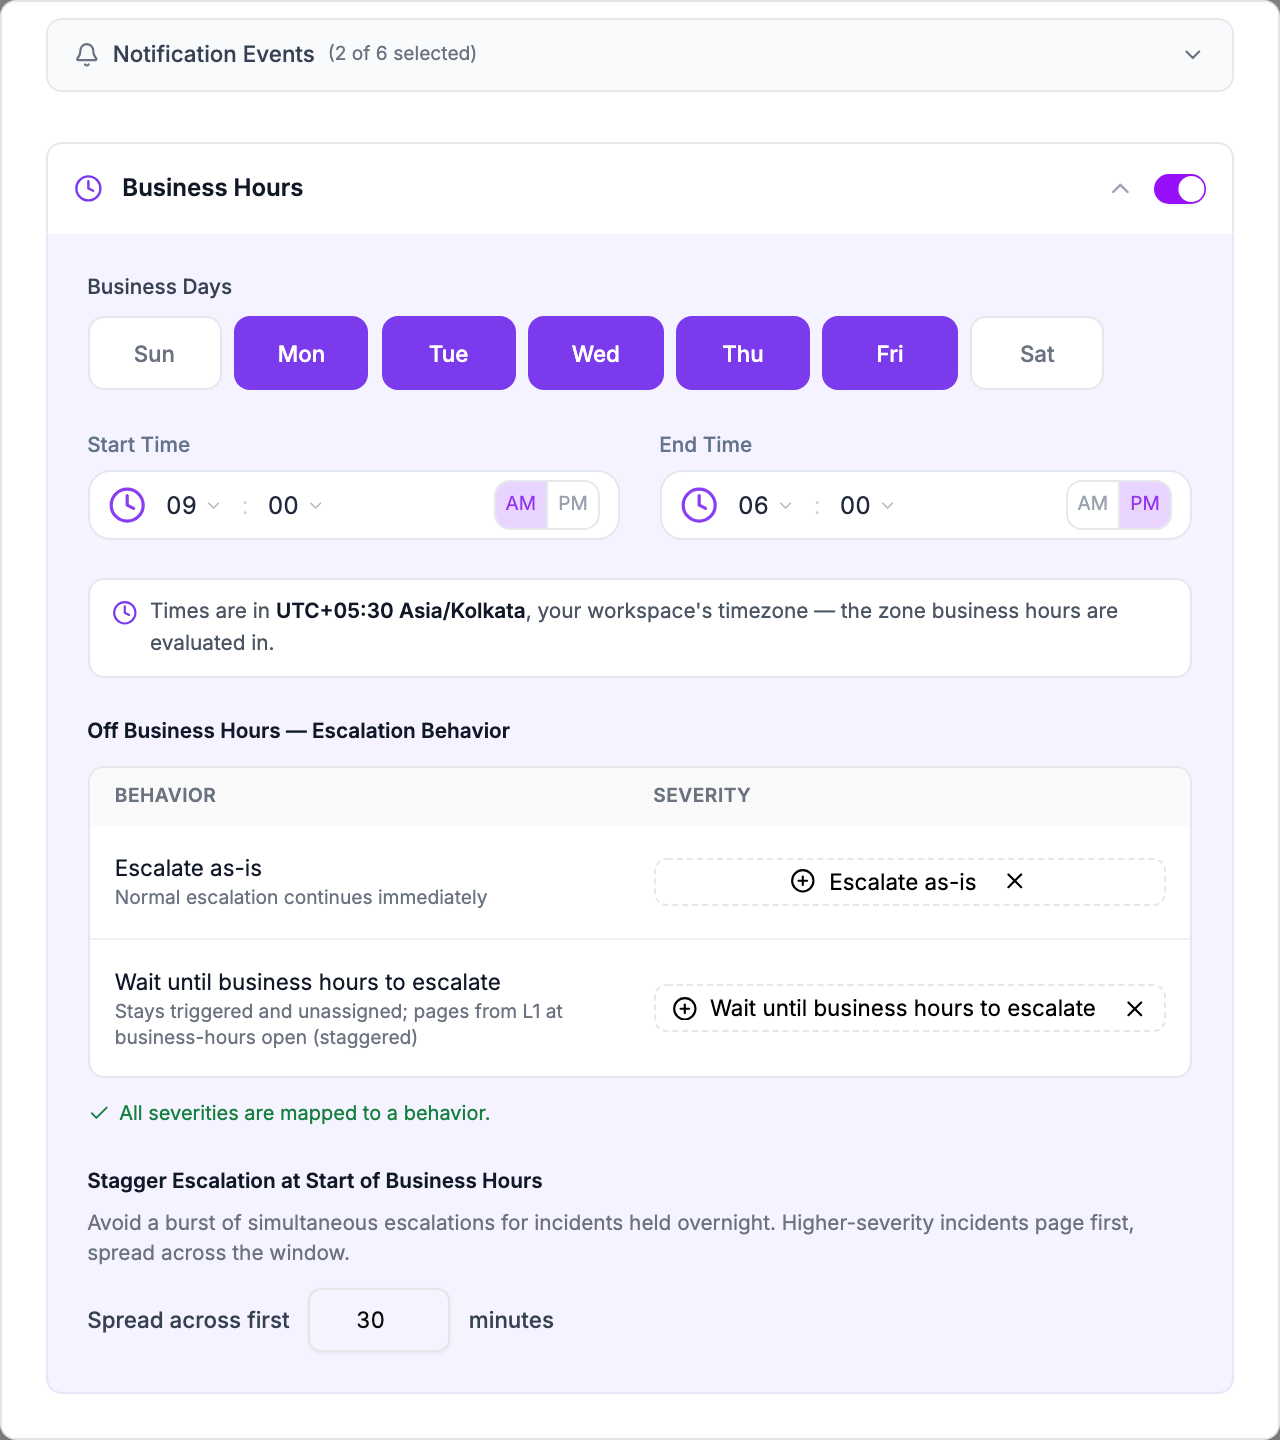This screenshot has width=1280, height=1440.
Task: Click the Notification Events bell icon
Action: point(87,55)
